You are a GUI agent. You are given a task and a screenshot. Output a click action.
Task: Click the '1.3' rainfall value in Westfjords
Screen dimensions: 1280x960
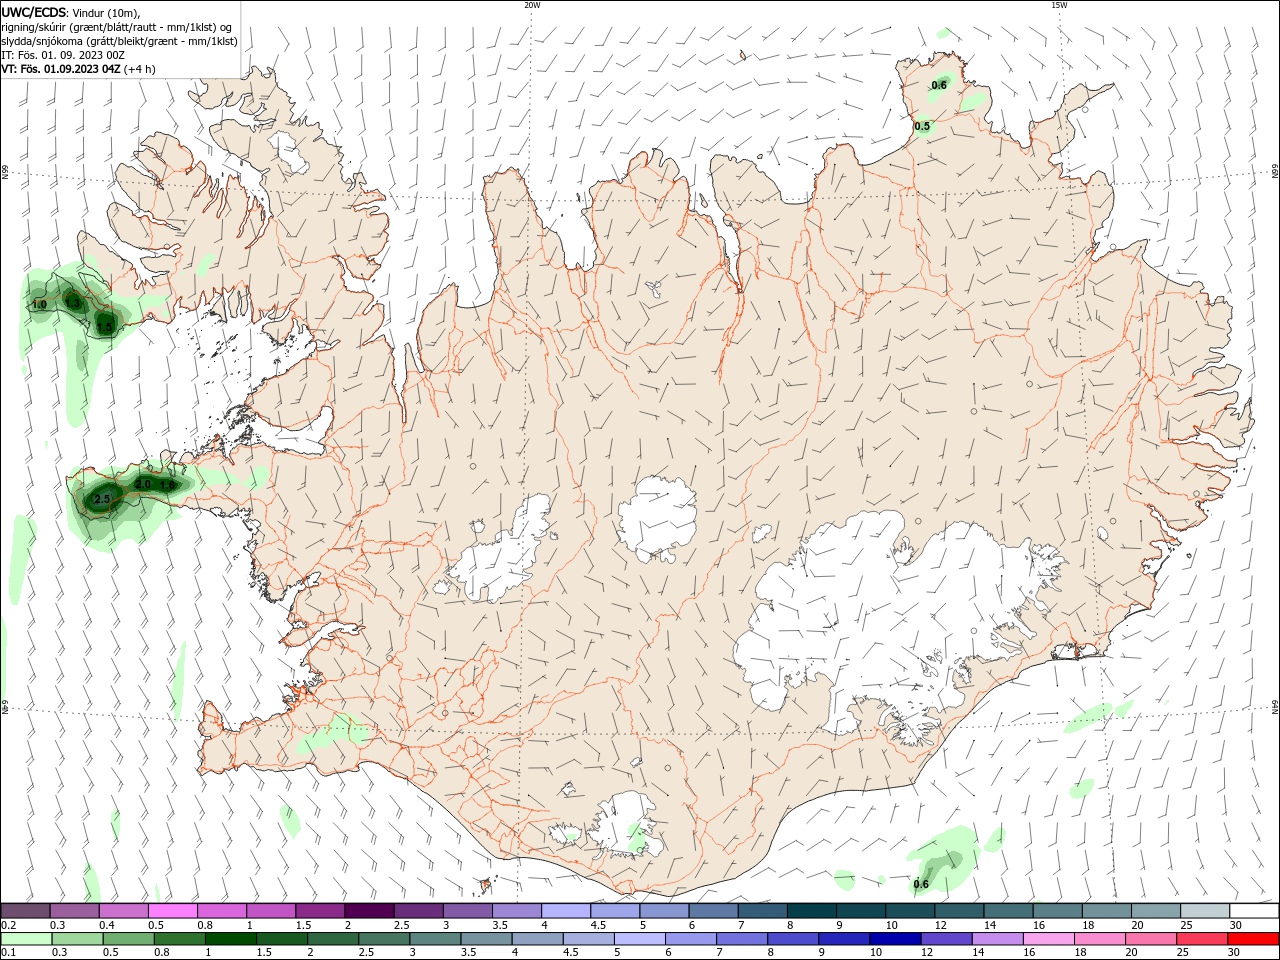click(72, 303)
